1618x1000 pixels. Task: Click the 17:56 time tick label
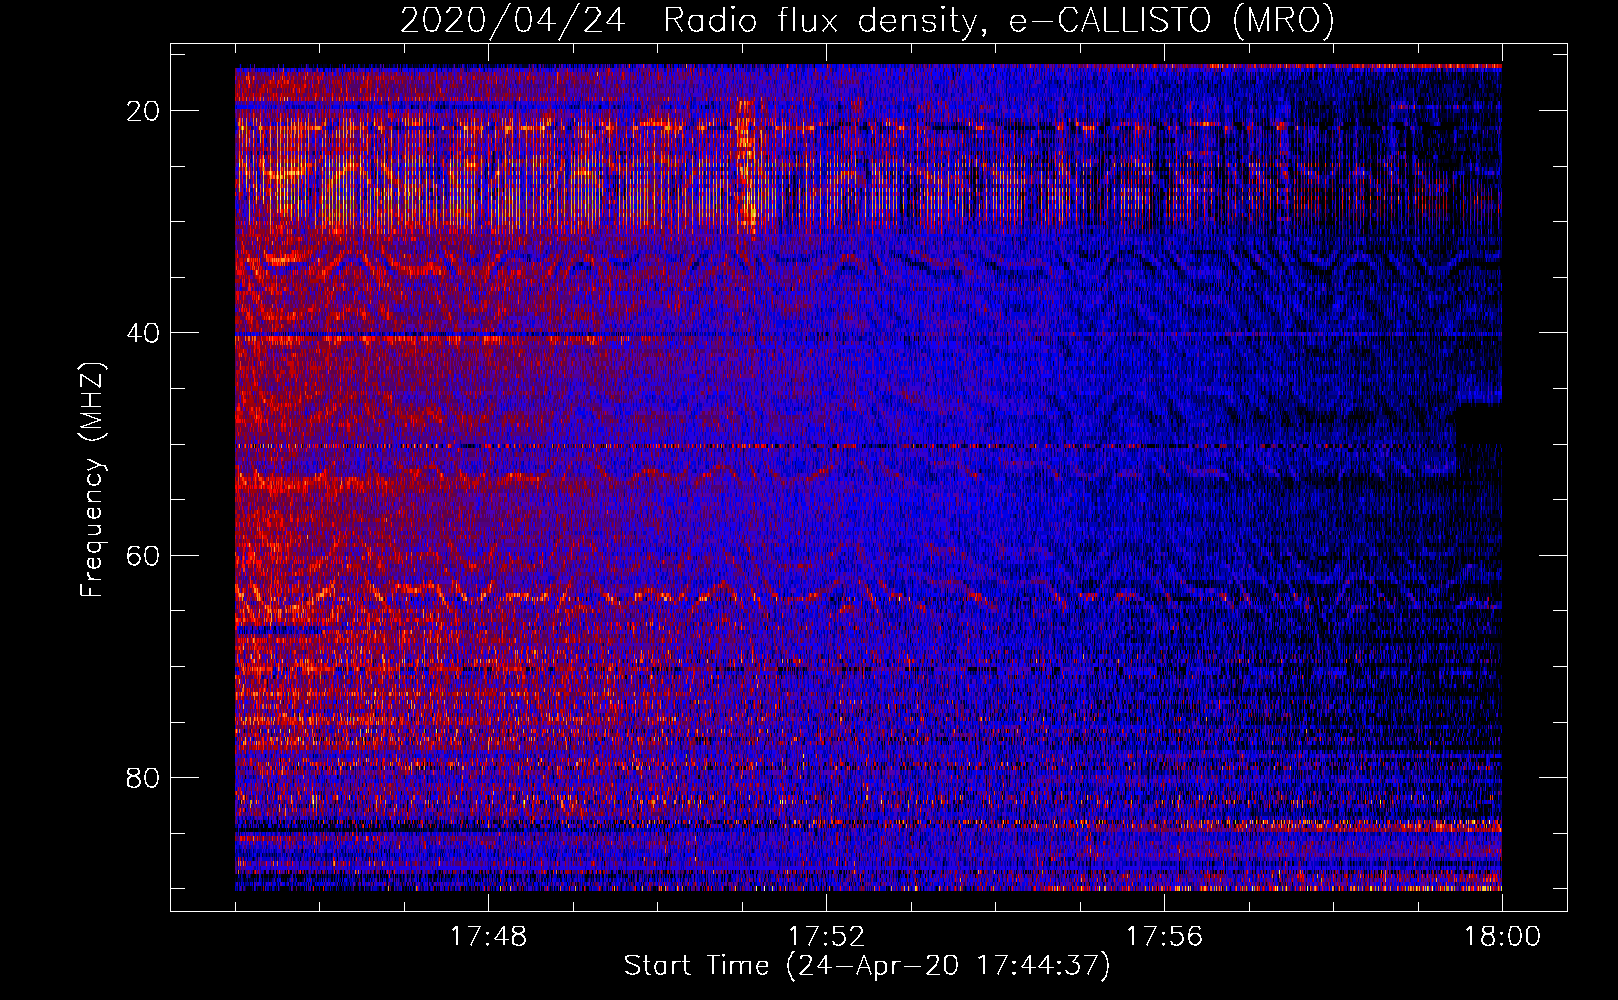(x=1164, y=937)
